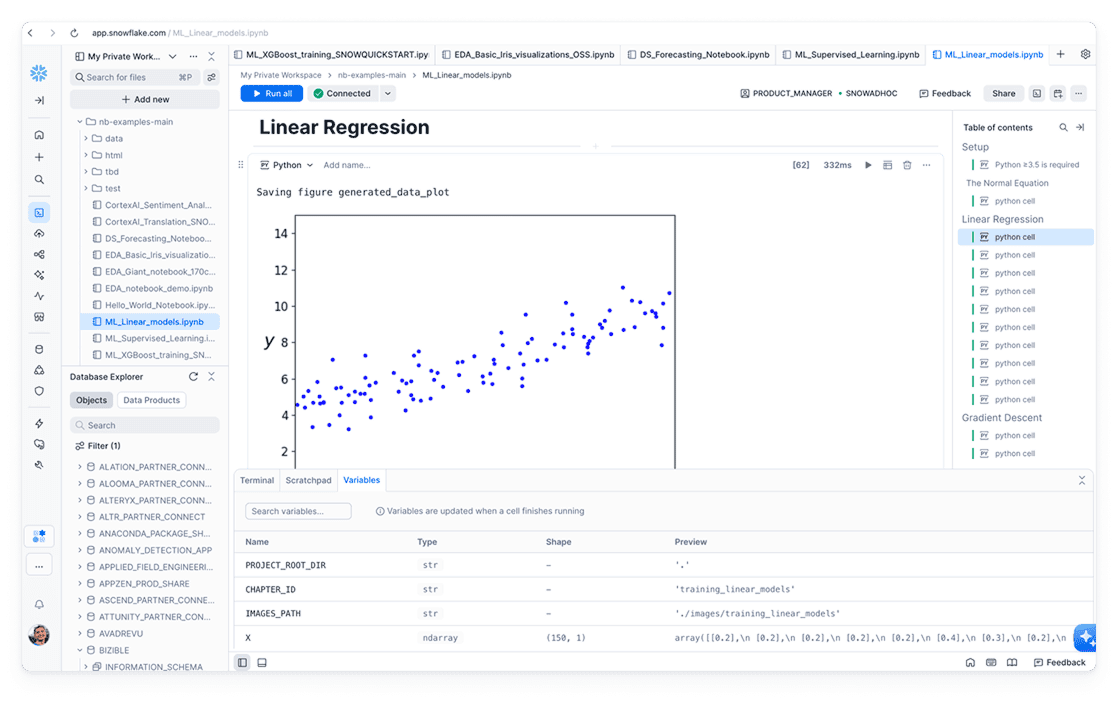Search within the Table of contents

pos(1063,128)
